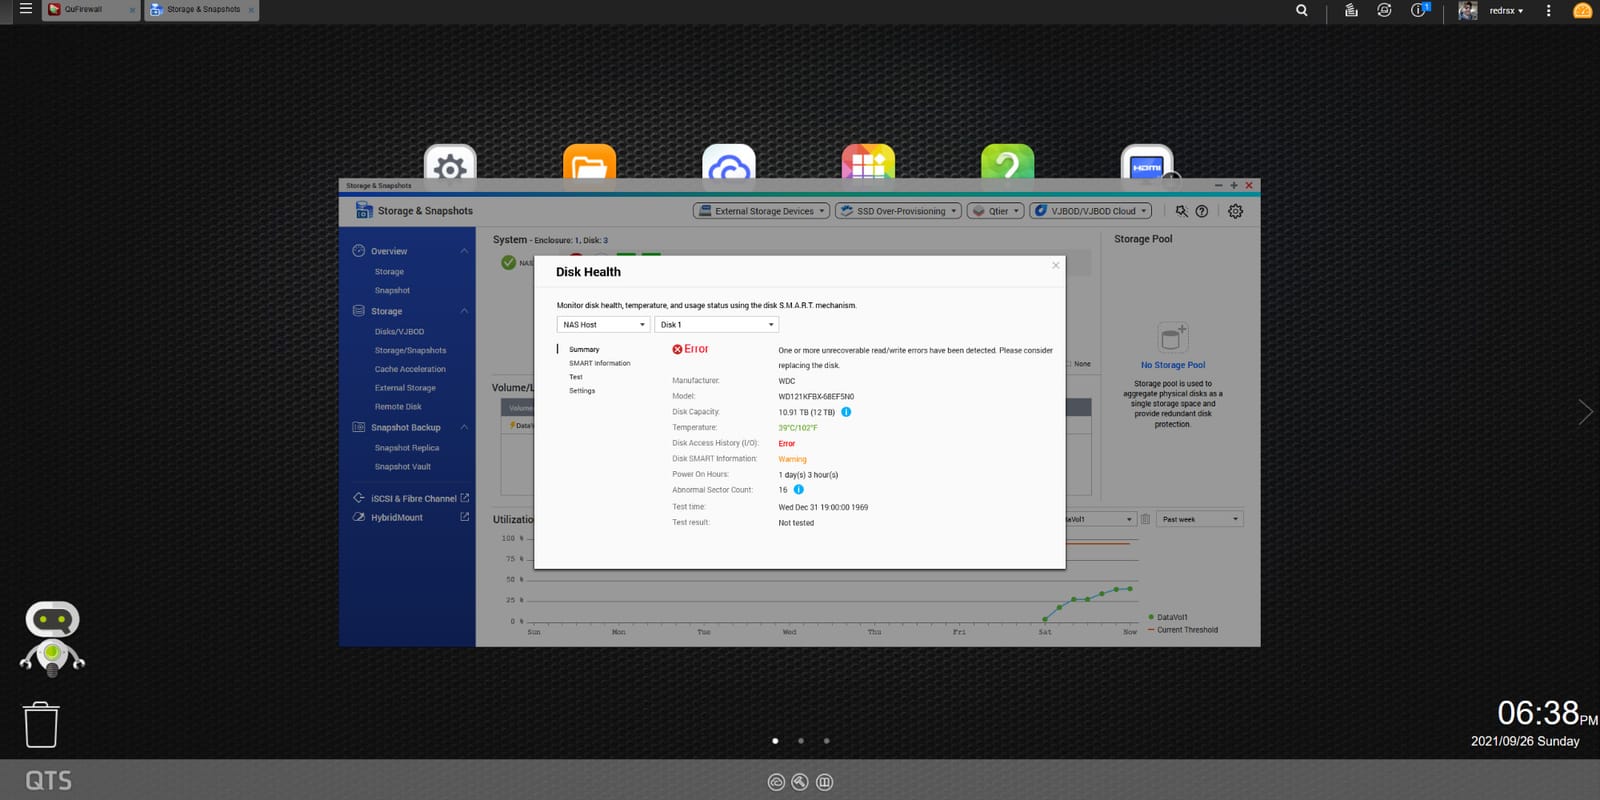Select the Summary tab in Disk Health
Image resolution: width=1600 pixels, height=800 pixels.
(x=584, y=350)
